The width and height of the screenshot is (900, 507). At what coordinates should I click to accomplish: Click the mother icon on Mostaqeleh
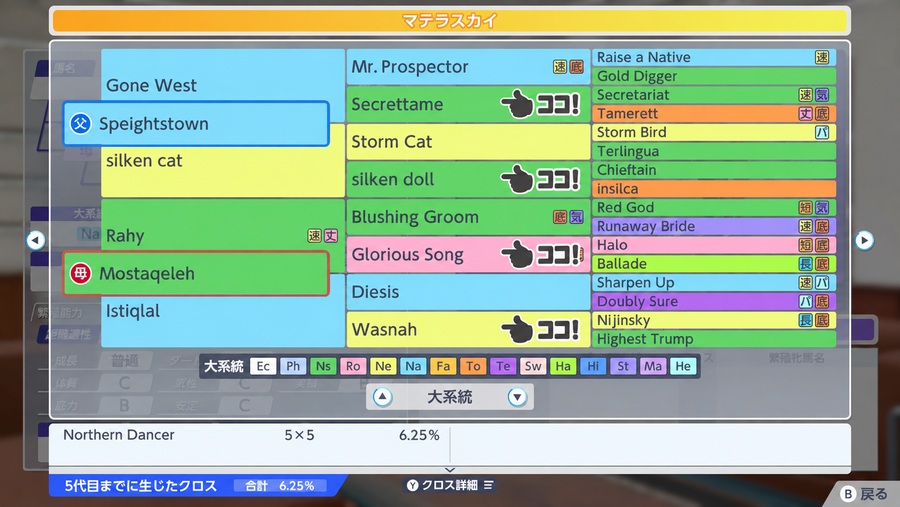click(80, 273)
